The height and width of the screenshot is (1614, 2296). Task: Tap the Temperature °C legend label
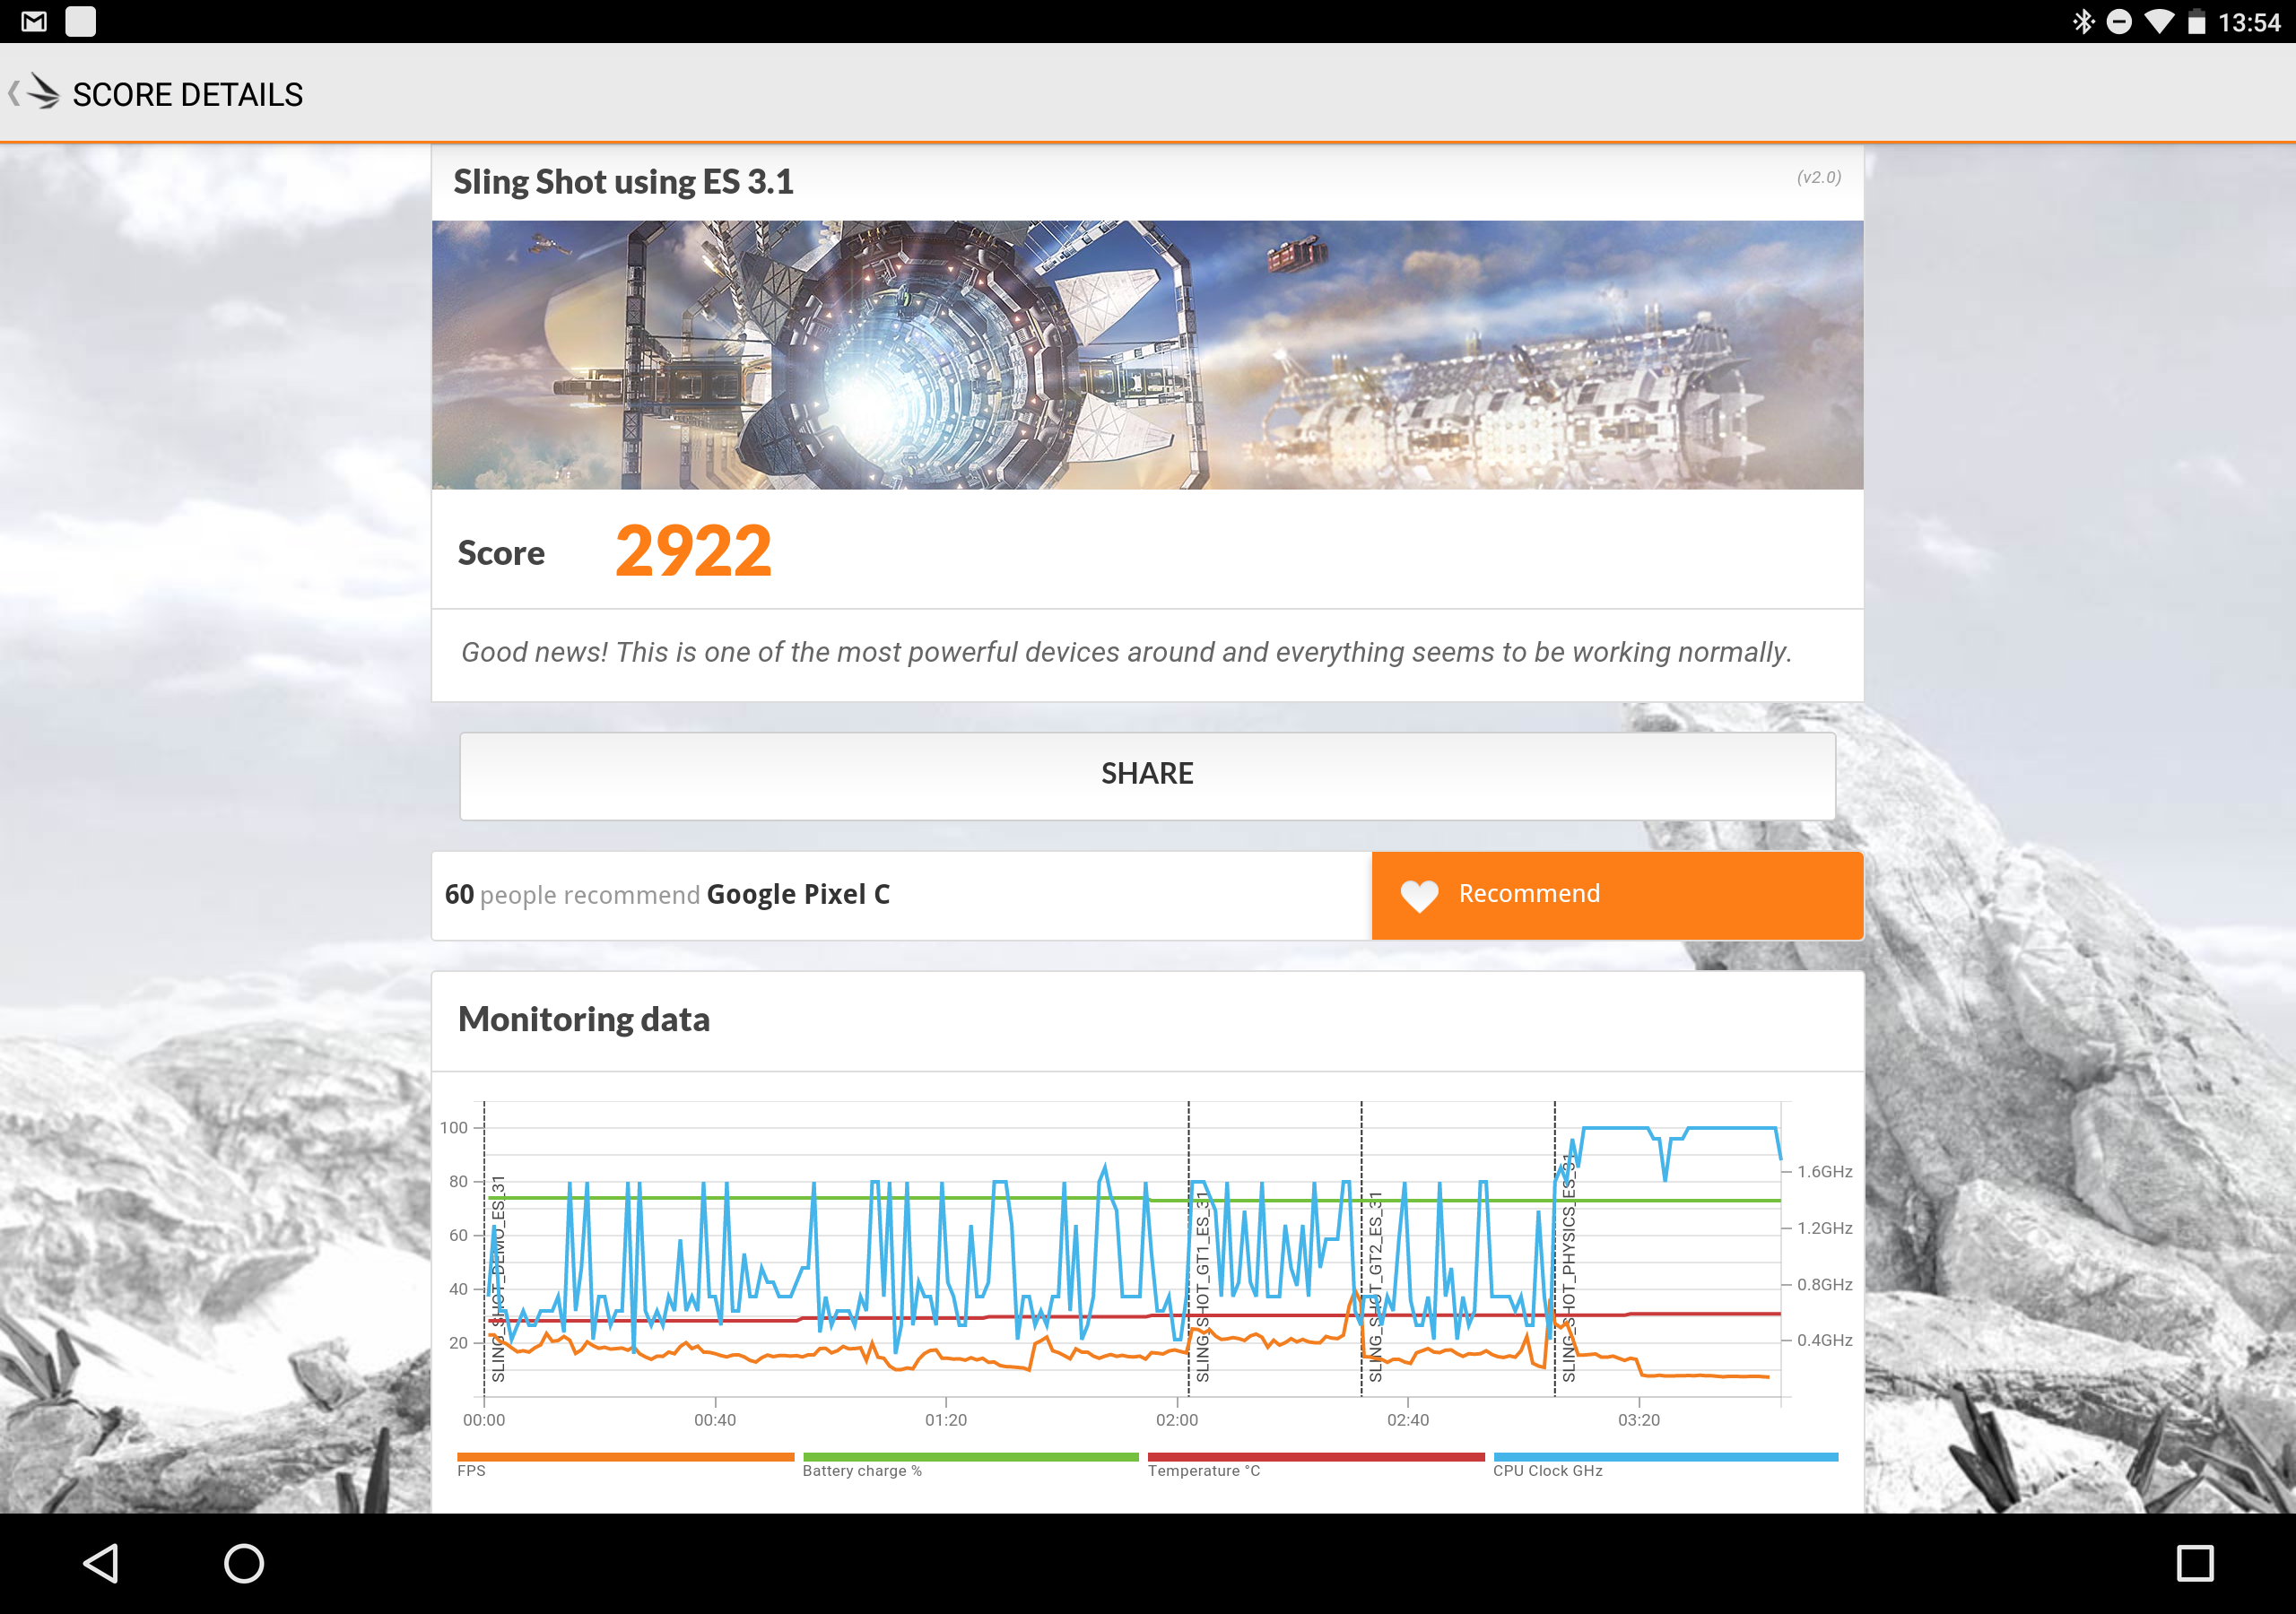[x=1204, y=1470]
